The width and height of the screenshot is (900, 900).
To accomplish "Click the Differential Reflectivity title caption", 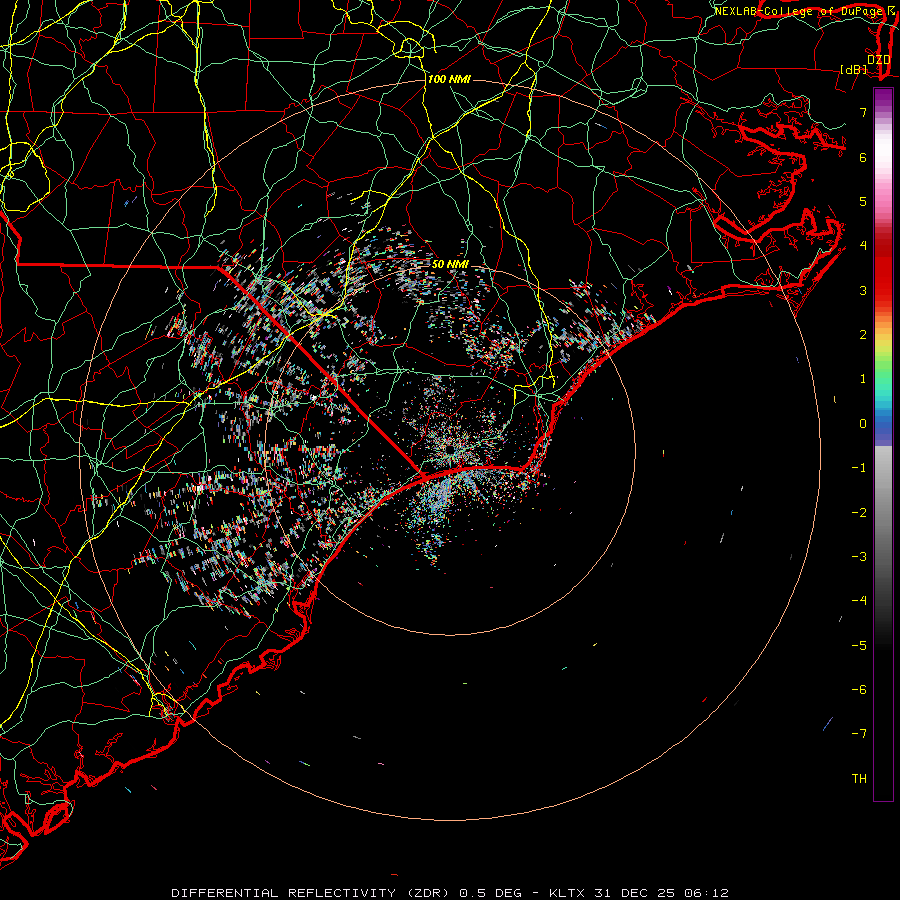I will coord(449,893).
